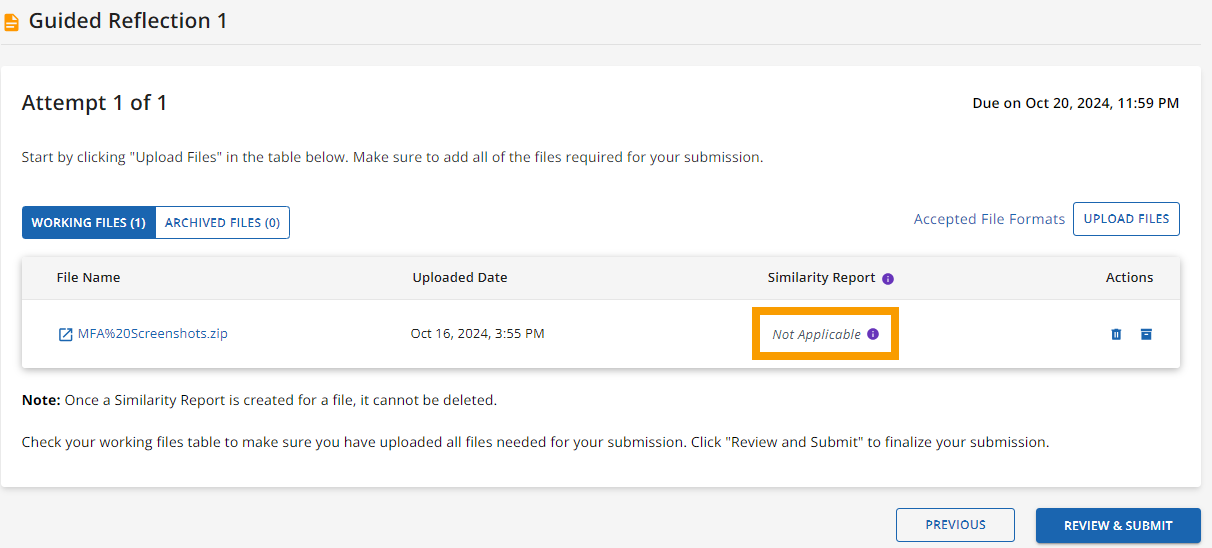Click the Upload Files button
The image size is (1212, 548).
1126,219
